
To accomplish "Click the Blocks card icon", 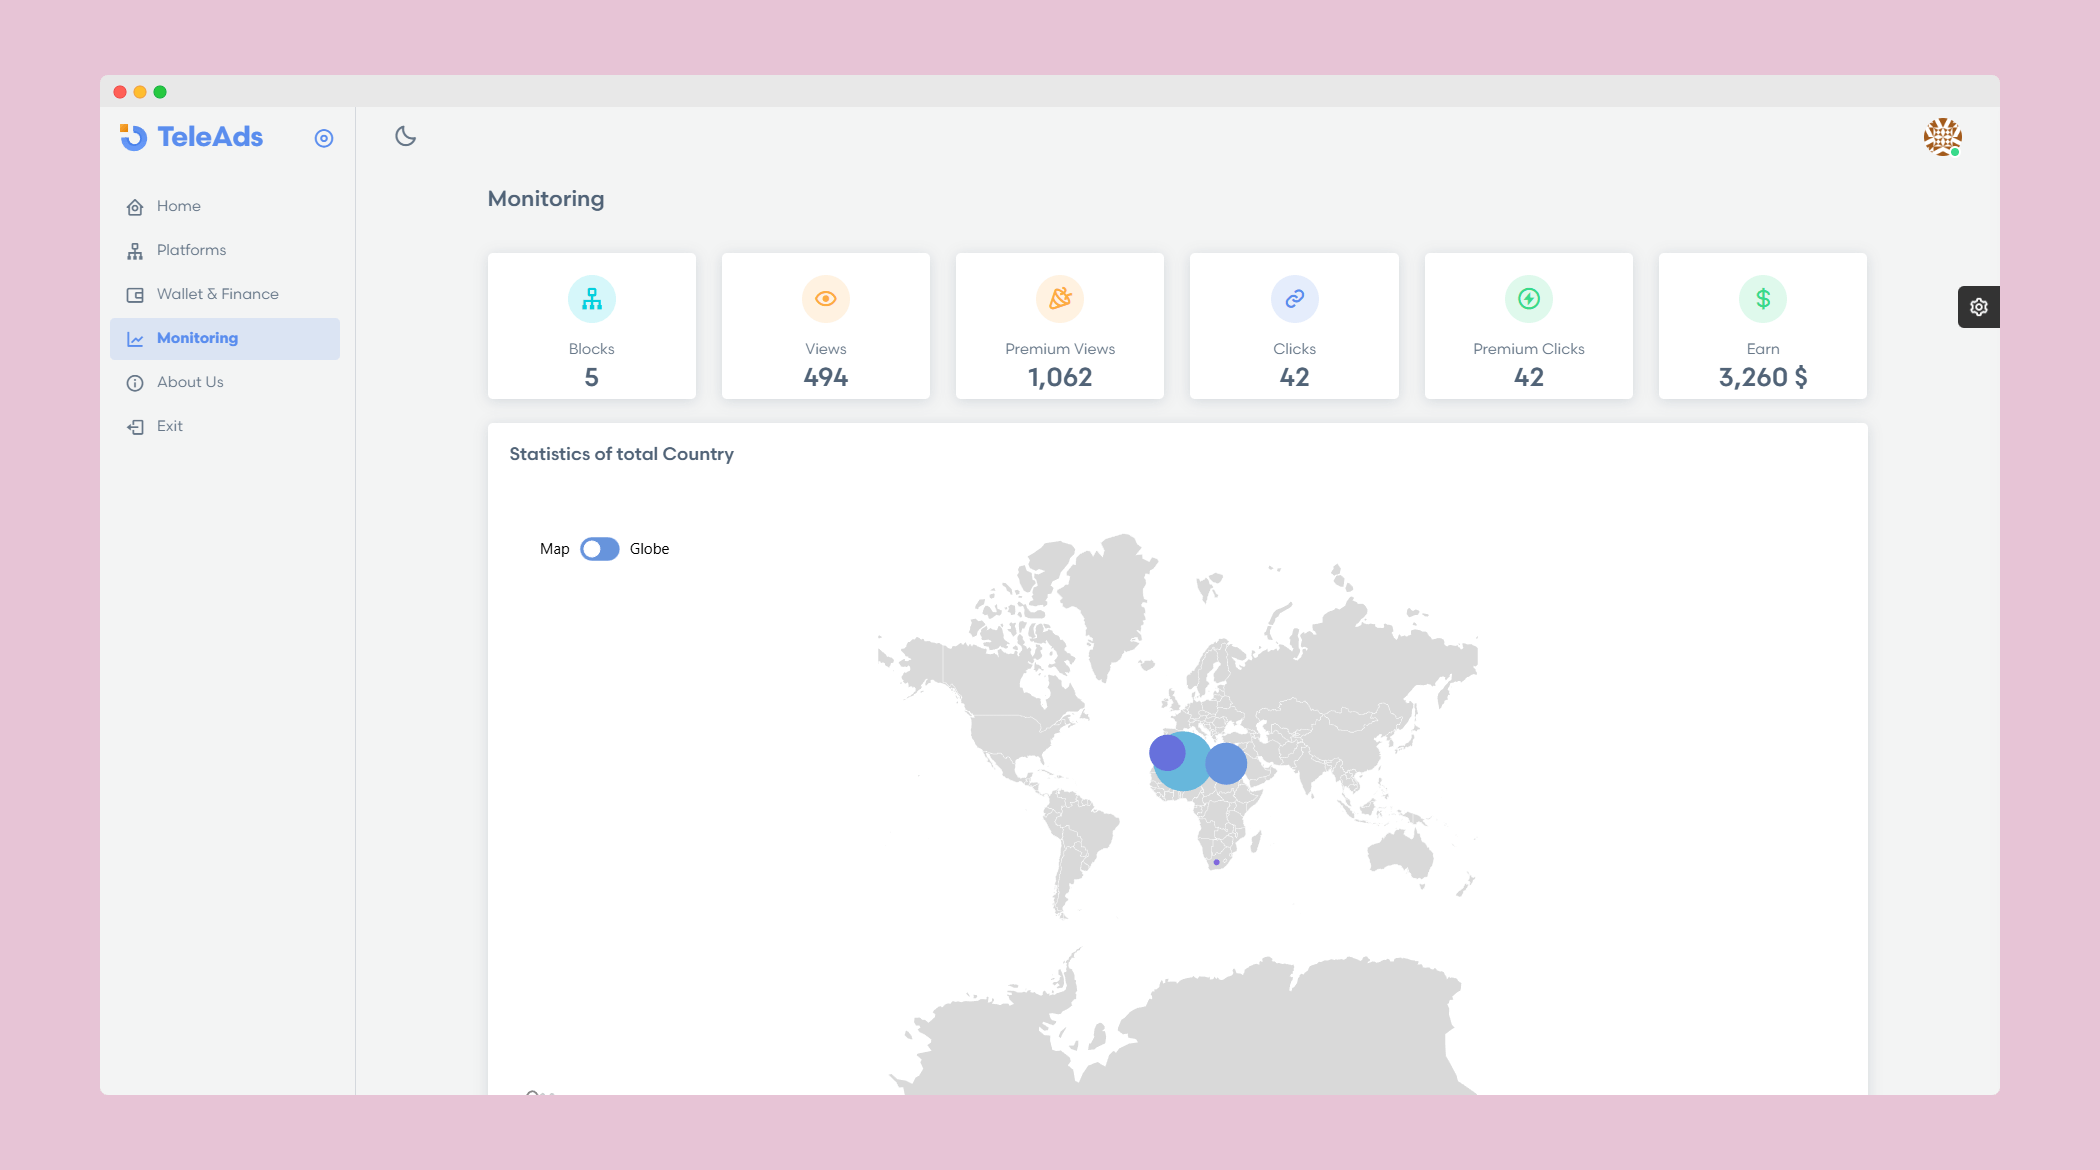I will [x=592, y=299].
